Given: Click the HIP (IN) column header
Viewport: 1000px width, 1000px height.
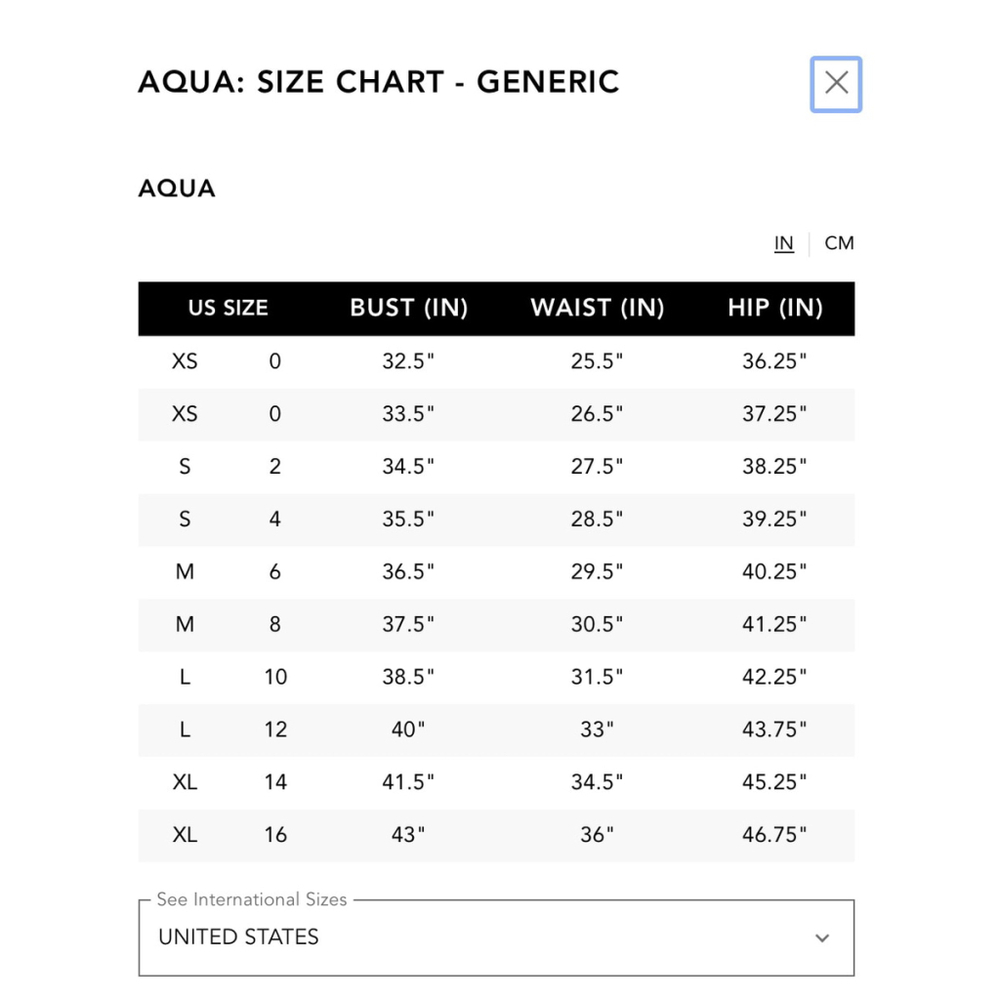Looking at the screenshot, I should click(x=775, y=308).
